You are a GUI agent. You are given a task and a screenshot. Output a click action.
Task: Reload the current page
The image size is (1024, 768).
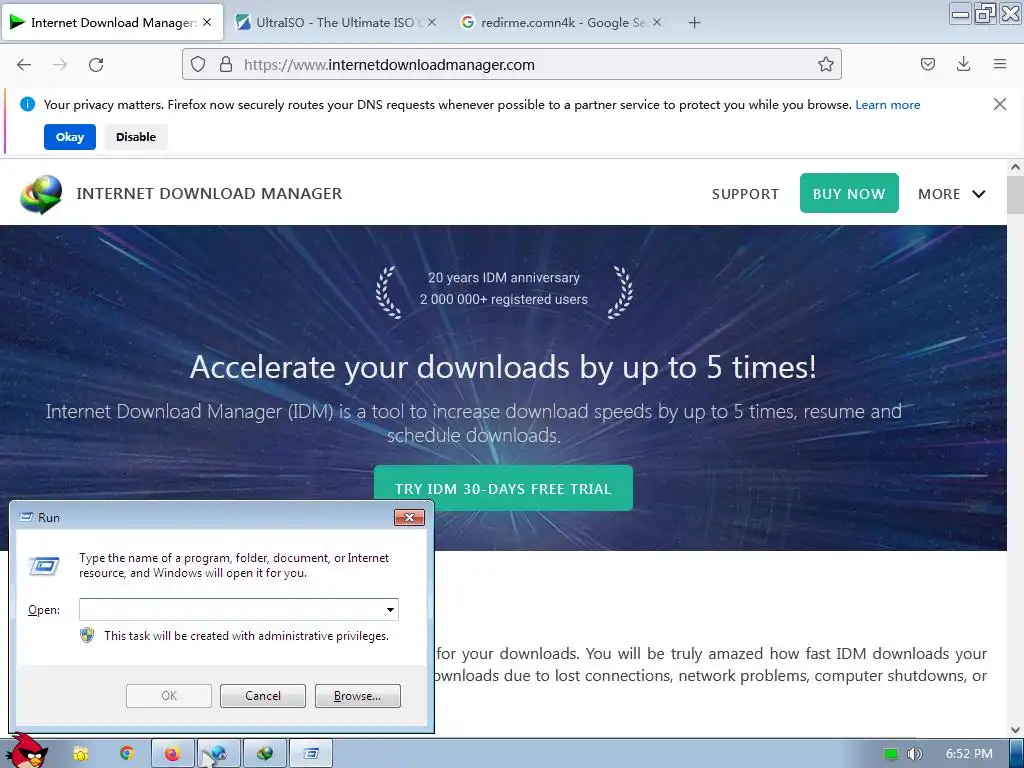click(96, 64)
